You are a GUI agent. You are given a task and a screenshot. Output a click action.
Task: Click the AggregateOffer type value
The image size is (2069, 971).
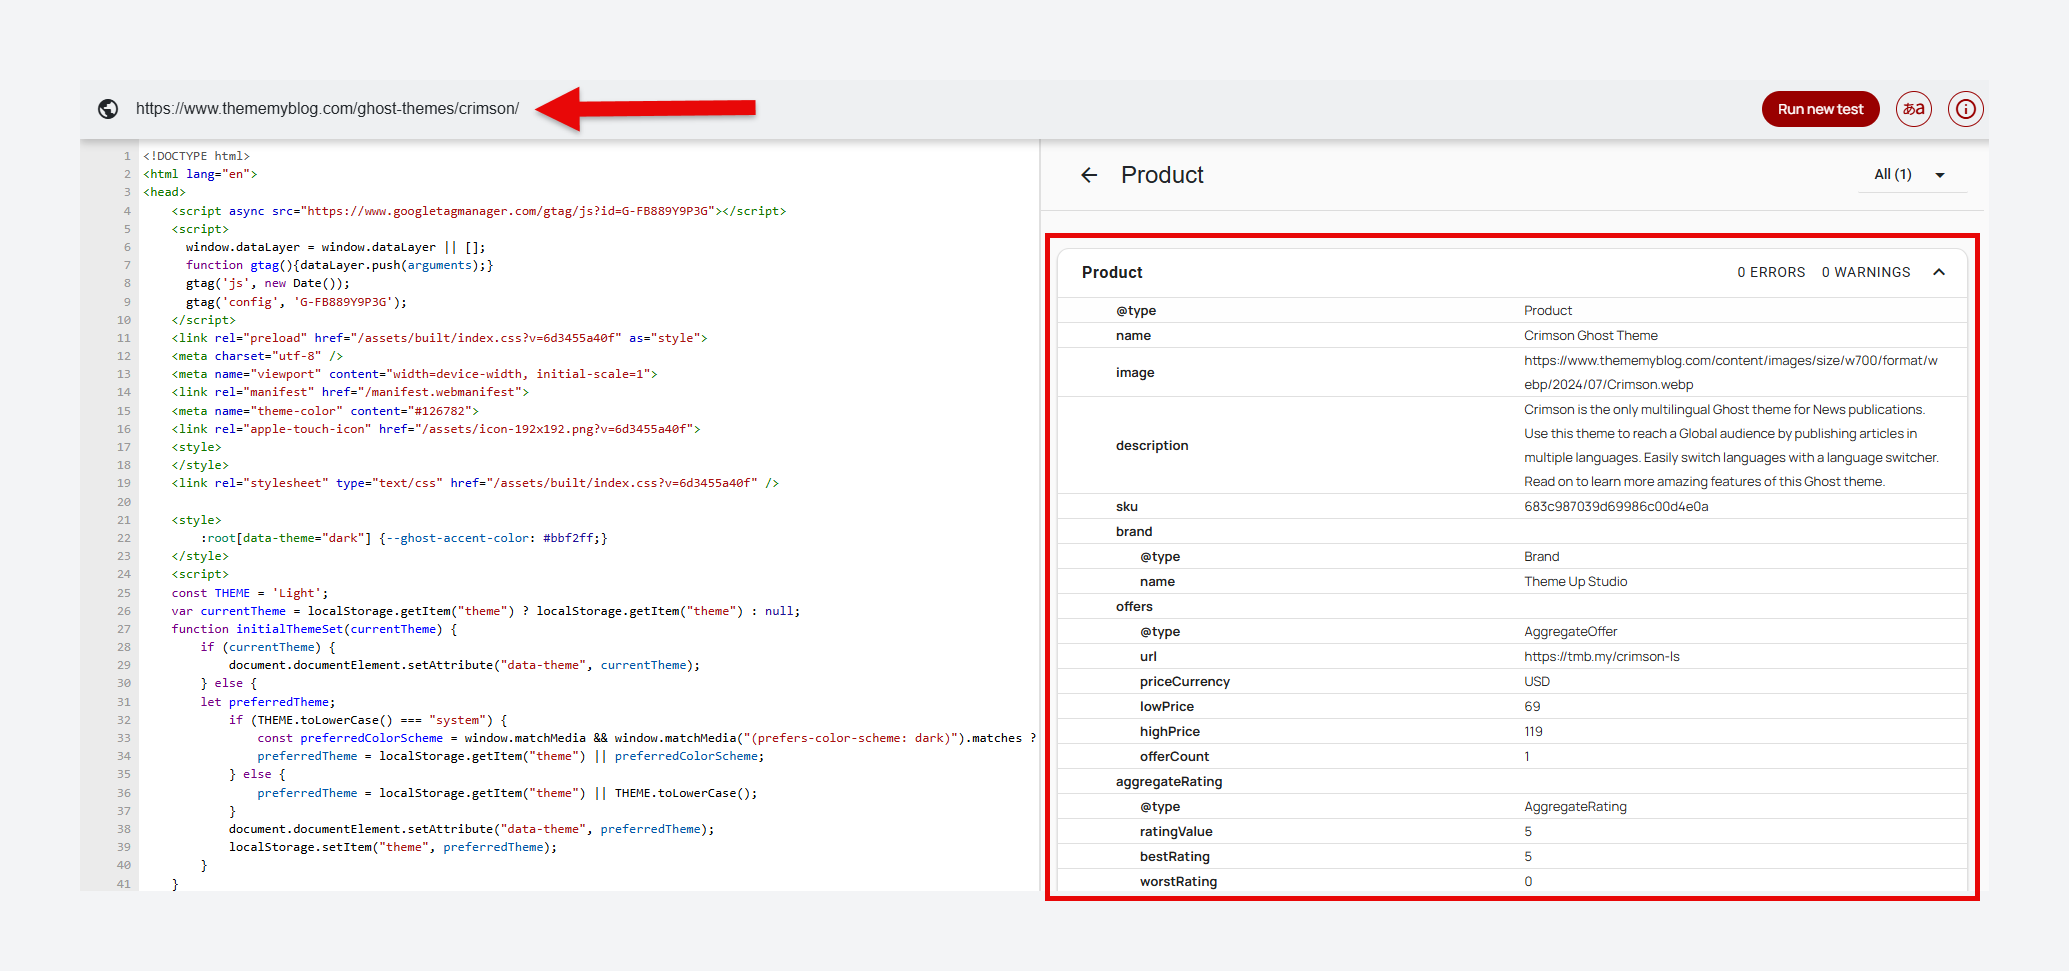(1570, 632)
